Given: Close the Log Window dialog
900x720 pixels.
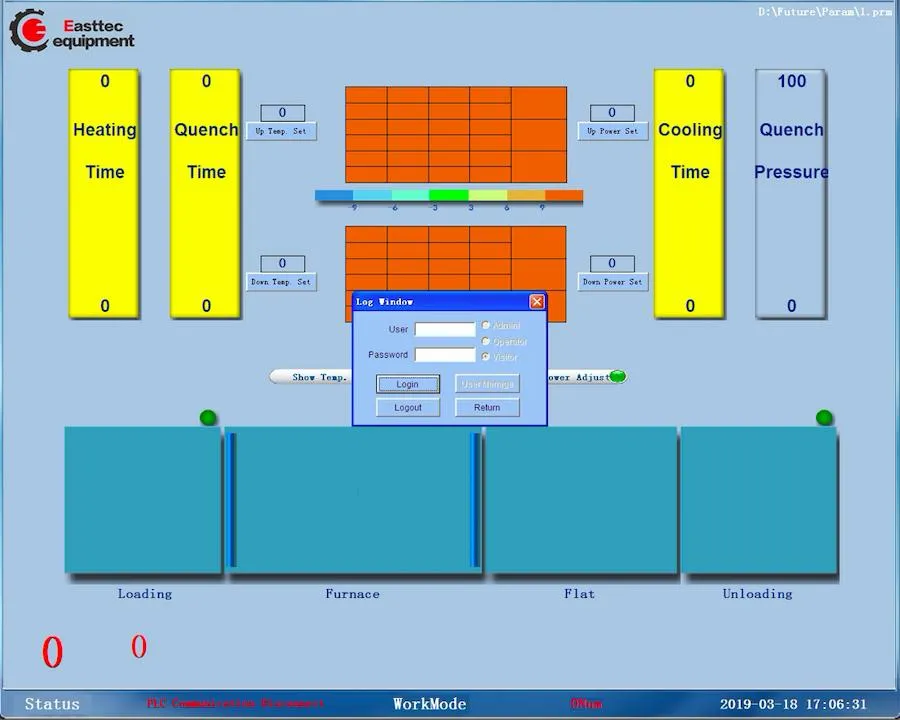Looking at the screenshot, I should click(537, 302).
